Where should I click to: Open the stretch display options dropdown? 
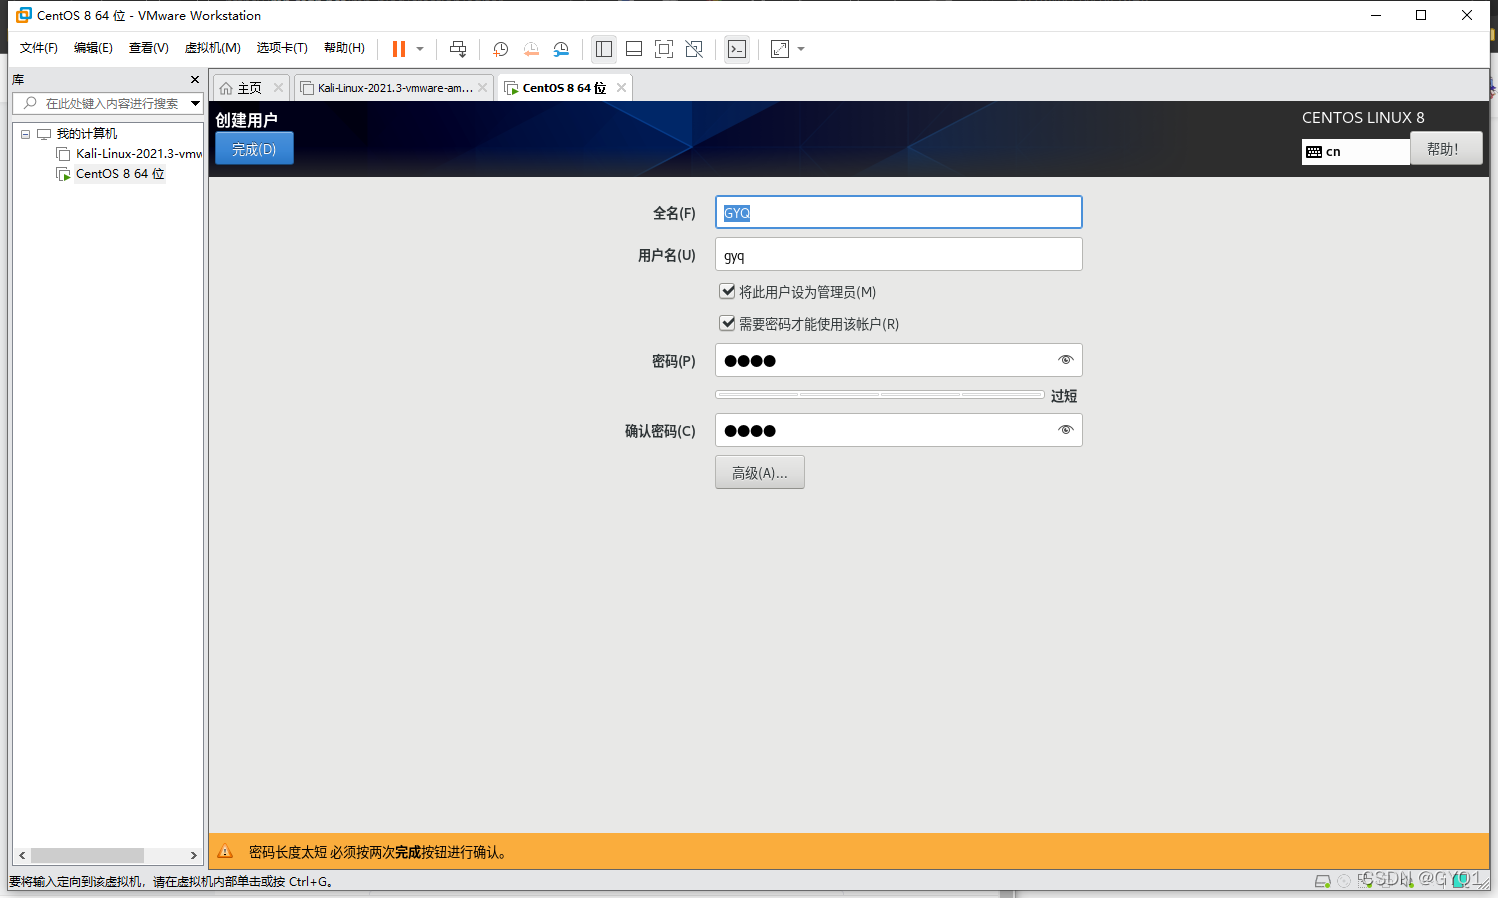click(801, 49)
